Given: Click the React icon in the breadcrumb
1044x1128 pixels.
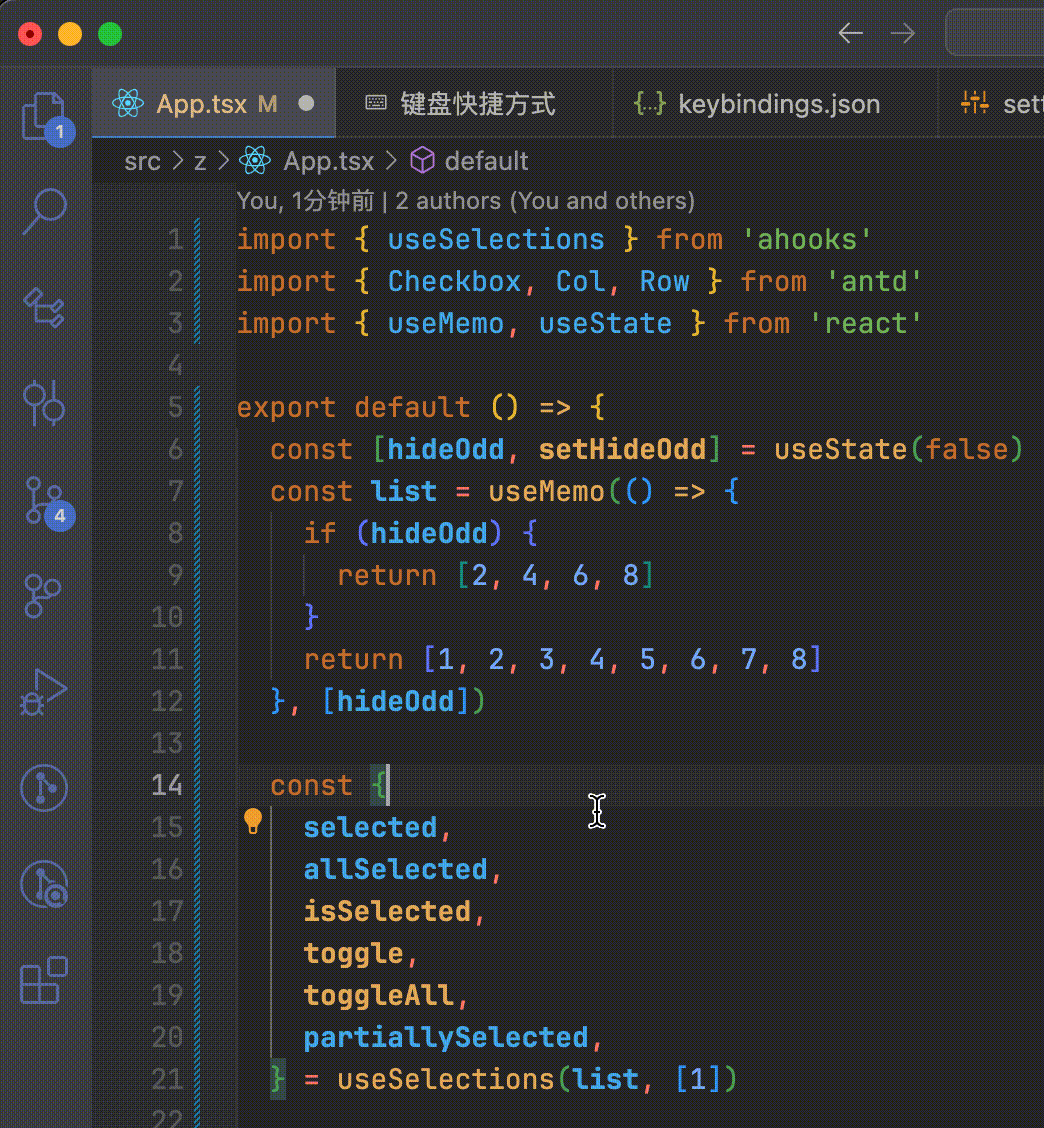Looking at the screenshot, I should coord(255,160).
